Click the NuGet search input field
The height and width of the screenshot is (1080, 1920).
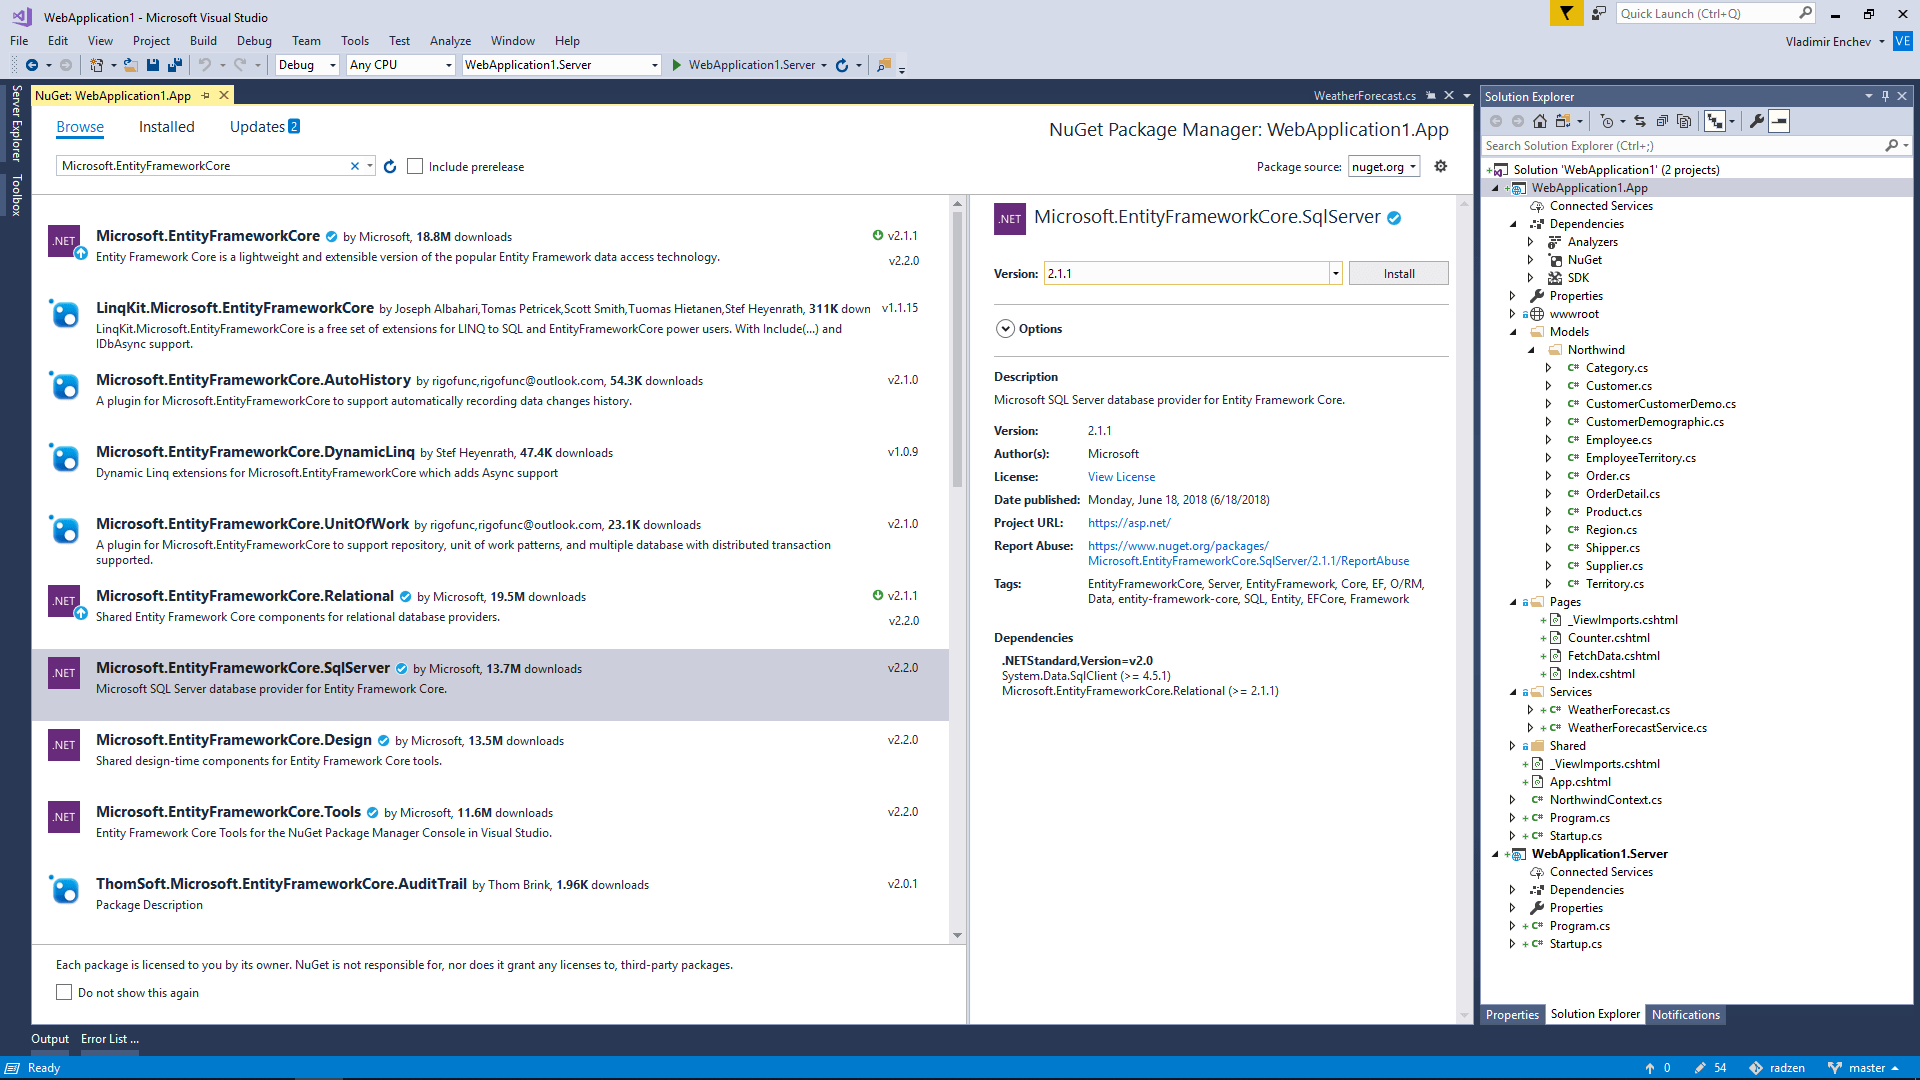(x=203, y=166)
